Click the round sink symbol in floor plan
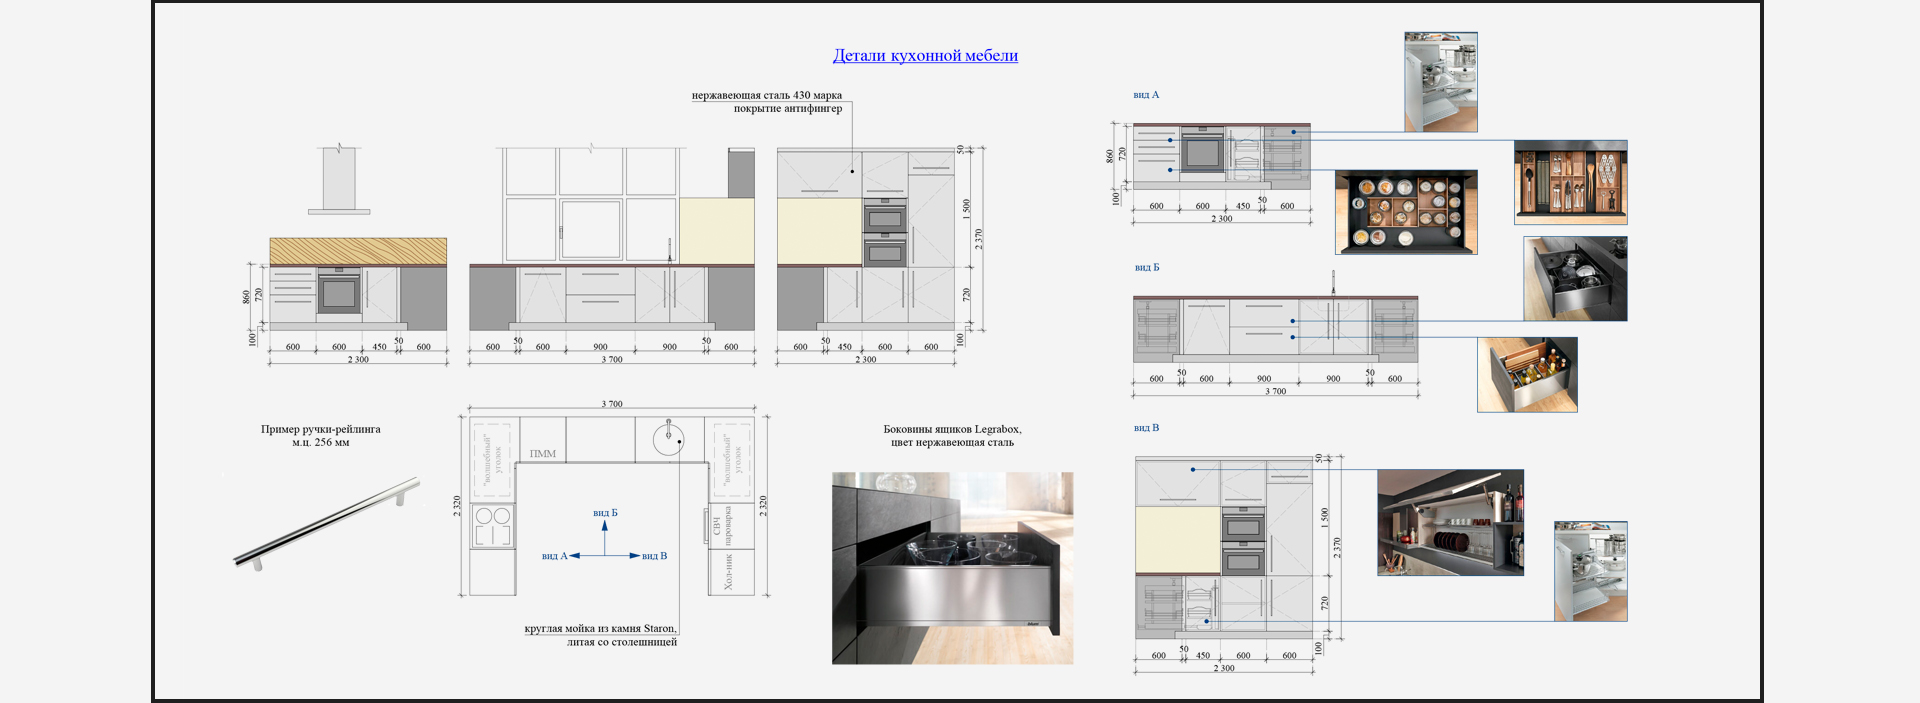This screenshot has height=703, width=1920. [668, 437]
